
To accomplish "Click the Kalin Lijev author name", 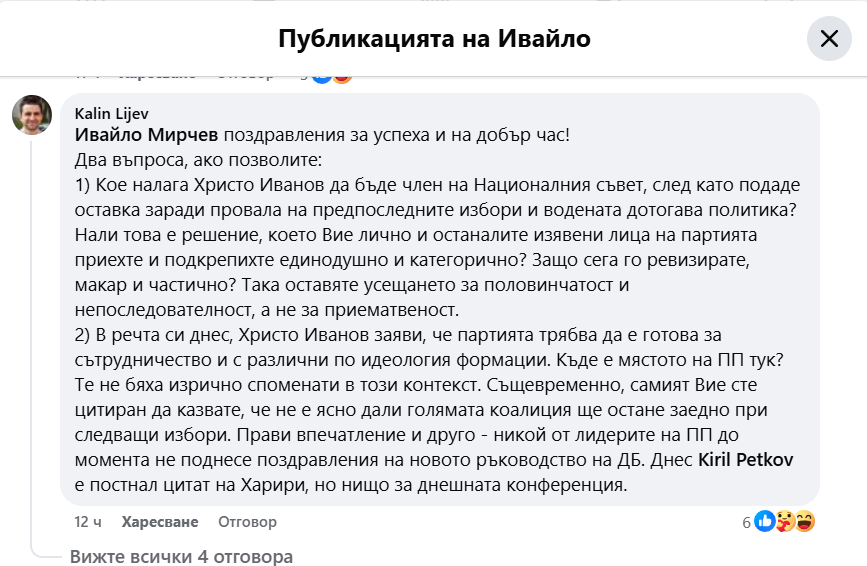I will point(112,113).
